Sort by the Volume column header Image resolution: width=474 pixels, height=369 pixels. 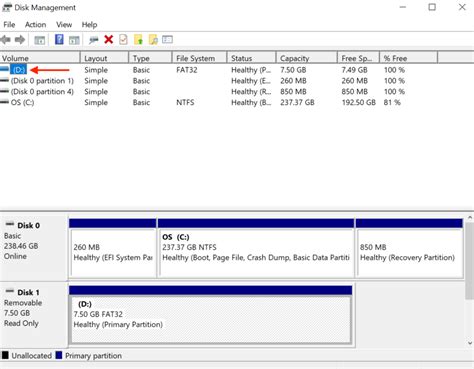[x=40, y=58]
